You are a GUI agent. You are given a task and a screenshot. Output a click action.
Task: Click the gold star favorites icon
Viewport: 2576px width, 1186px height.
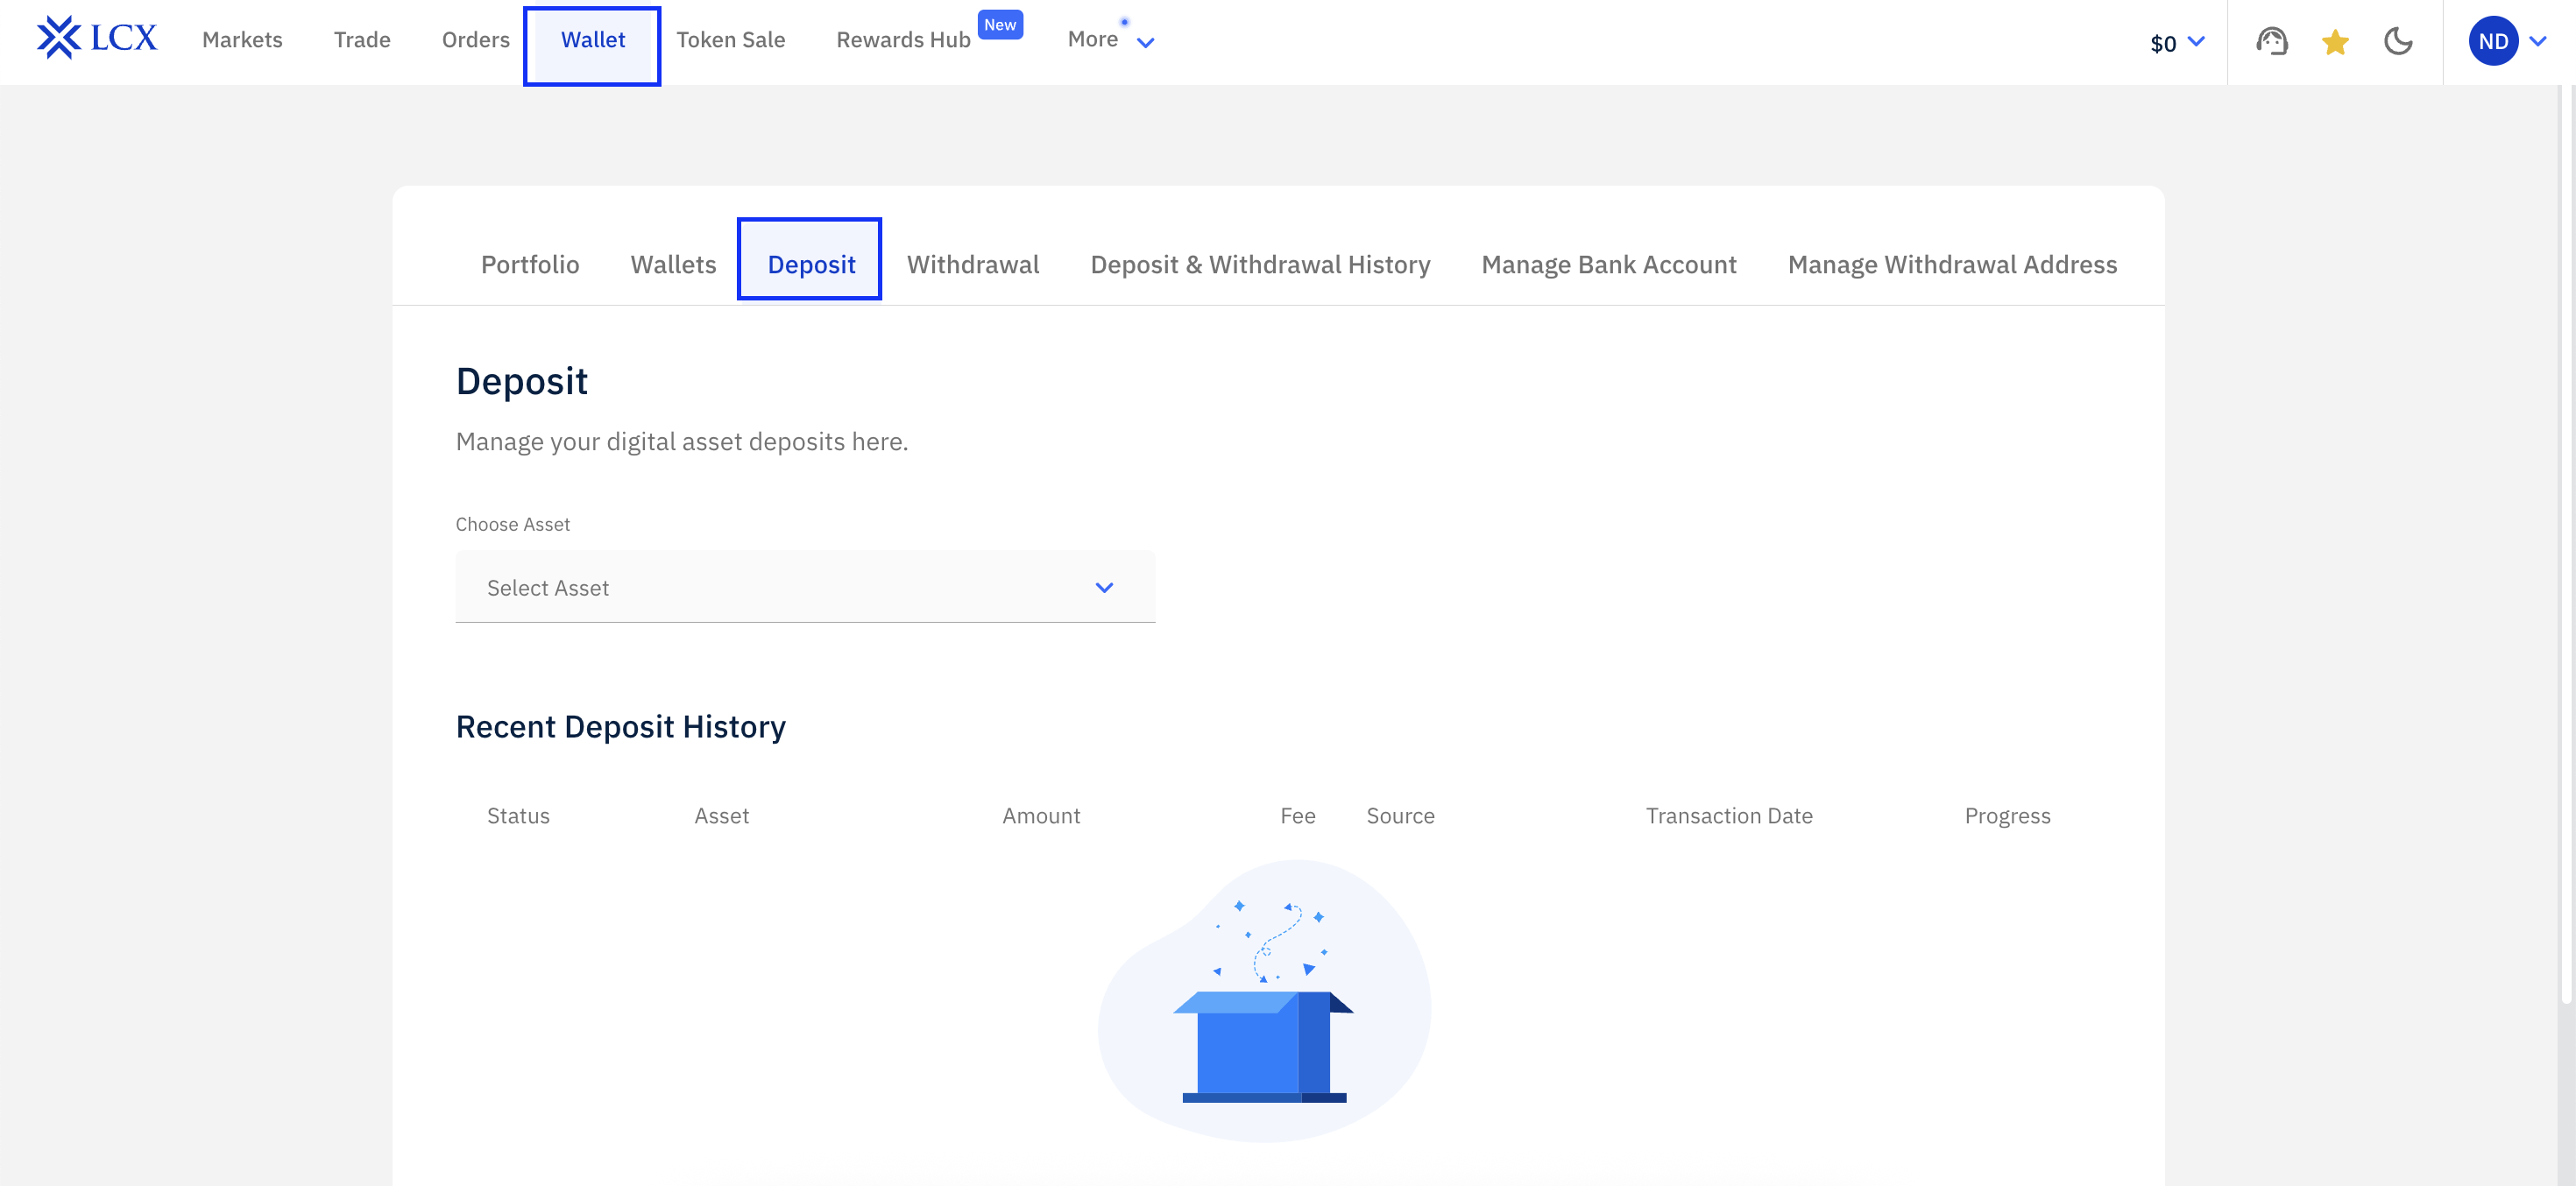pyautogui.click(x=2334, y=42)
